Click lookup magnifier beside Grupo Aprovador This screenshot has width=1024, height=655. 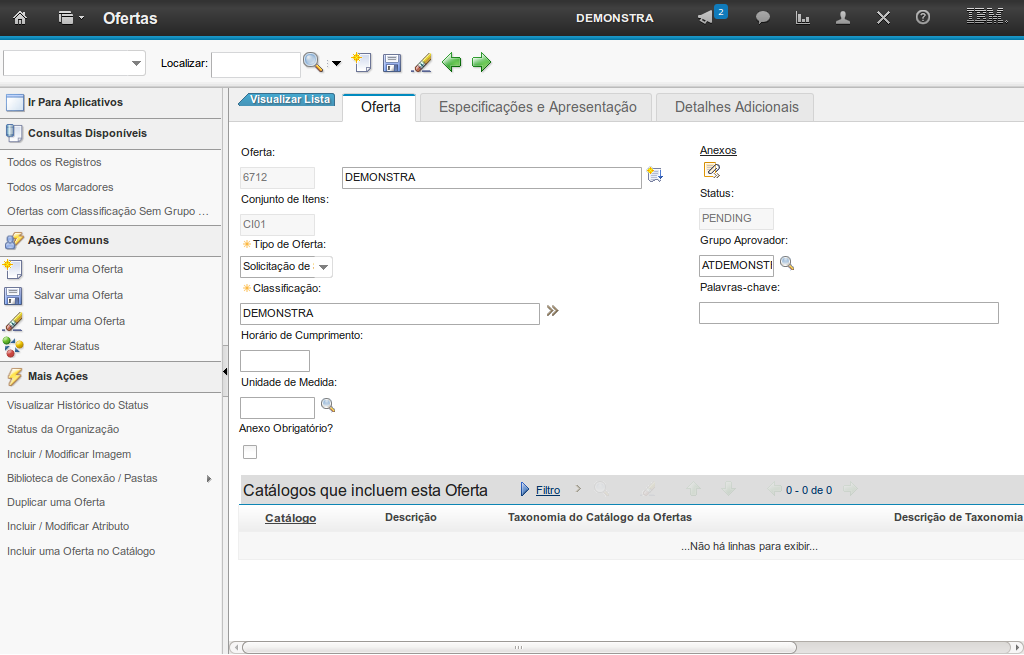pyautogui.click(x=787, y=264)
